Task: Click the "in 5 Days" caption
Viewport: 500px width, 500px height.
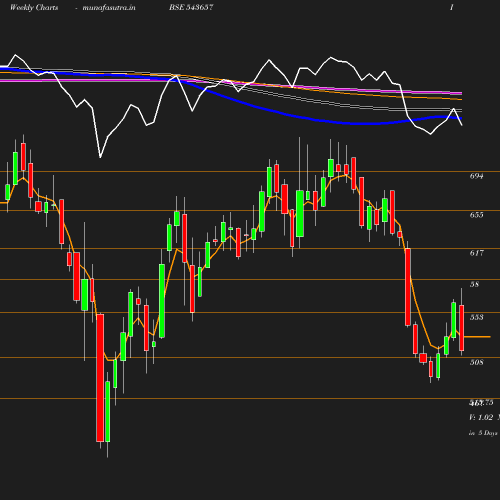Action: click(483, 433)
